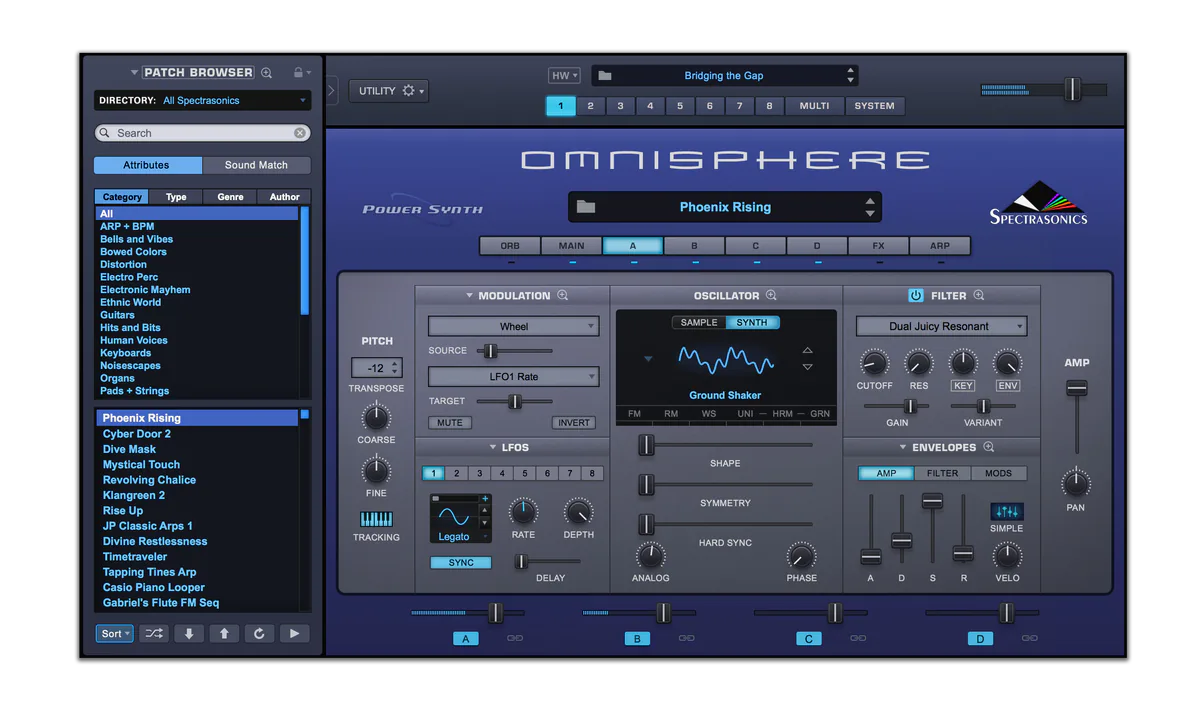1200x723 pixels.
Task: Toggle the keyboard Tracking icon
Action: pos(376,520)
